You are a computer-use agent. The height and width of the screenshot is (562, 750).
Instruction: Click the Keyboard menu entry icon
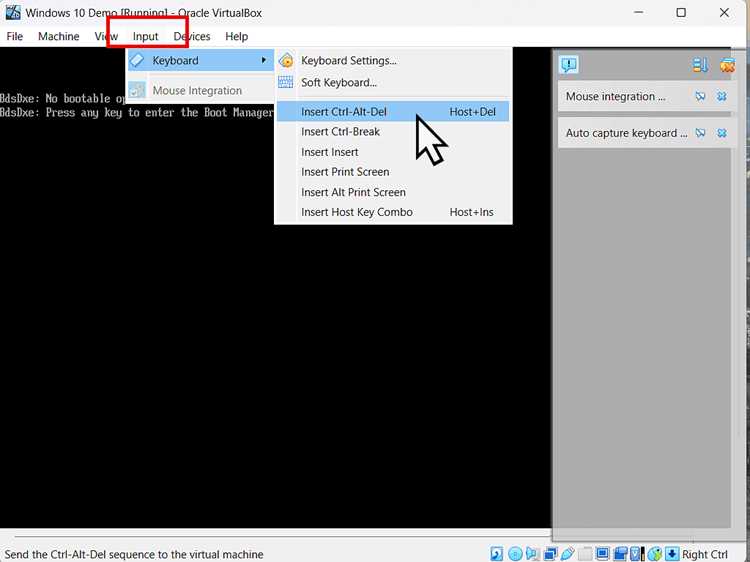coord(137,60)
